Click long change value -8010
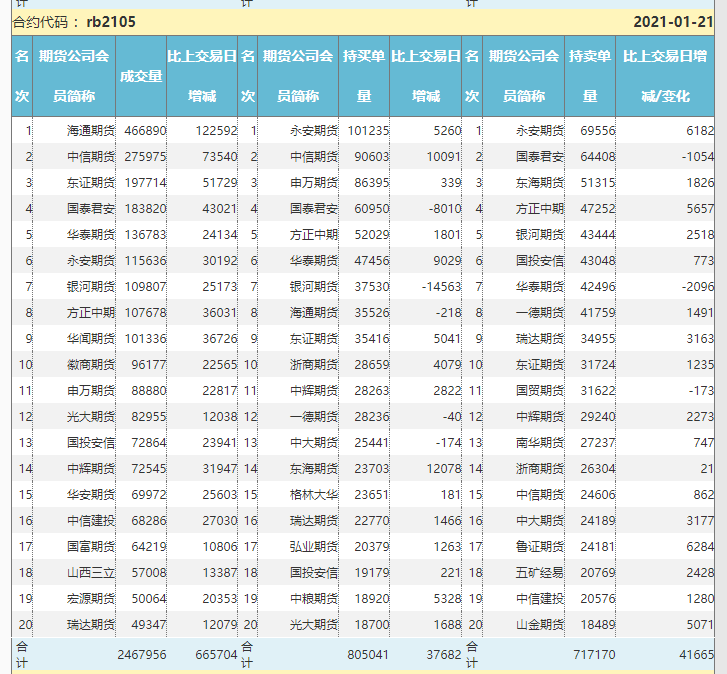727x674 pixels. coord(445,209)
